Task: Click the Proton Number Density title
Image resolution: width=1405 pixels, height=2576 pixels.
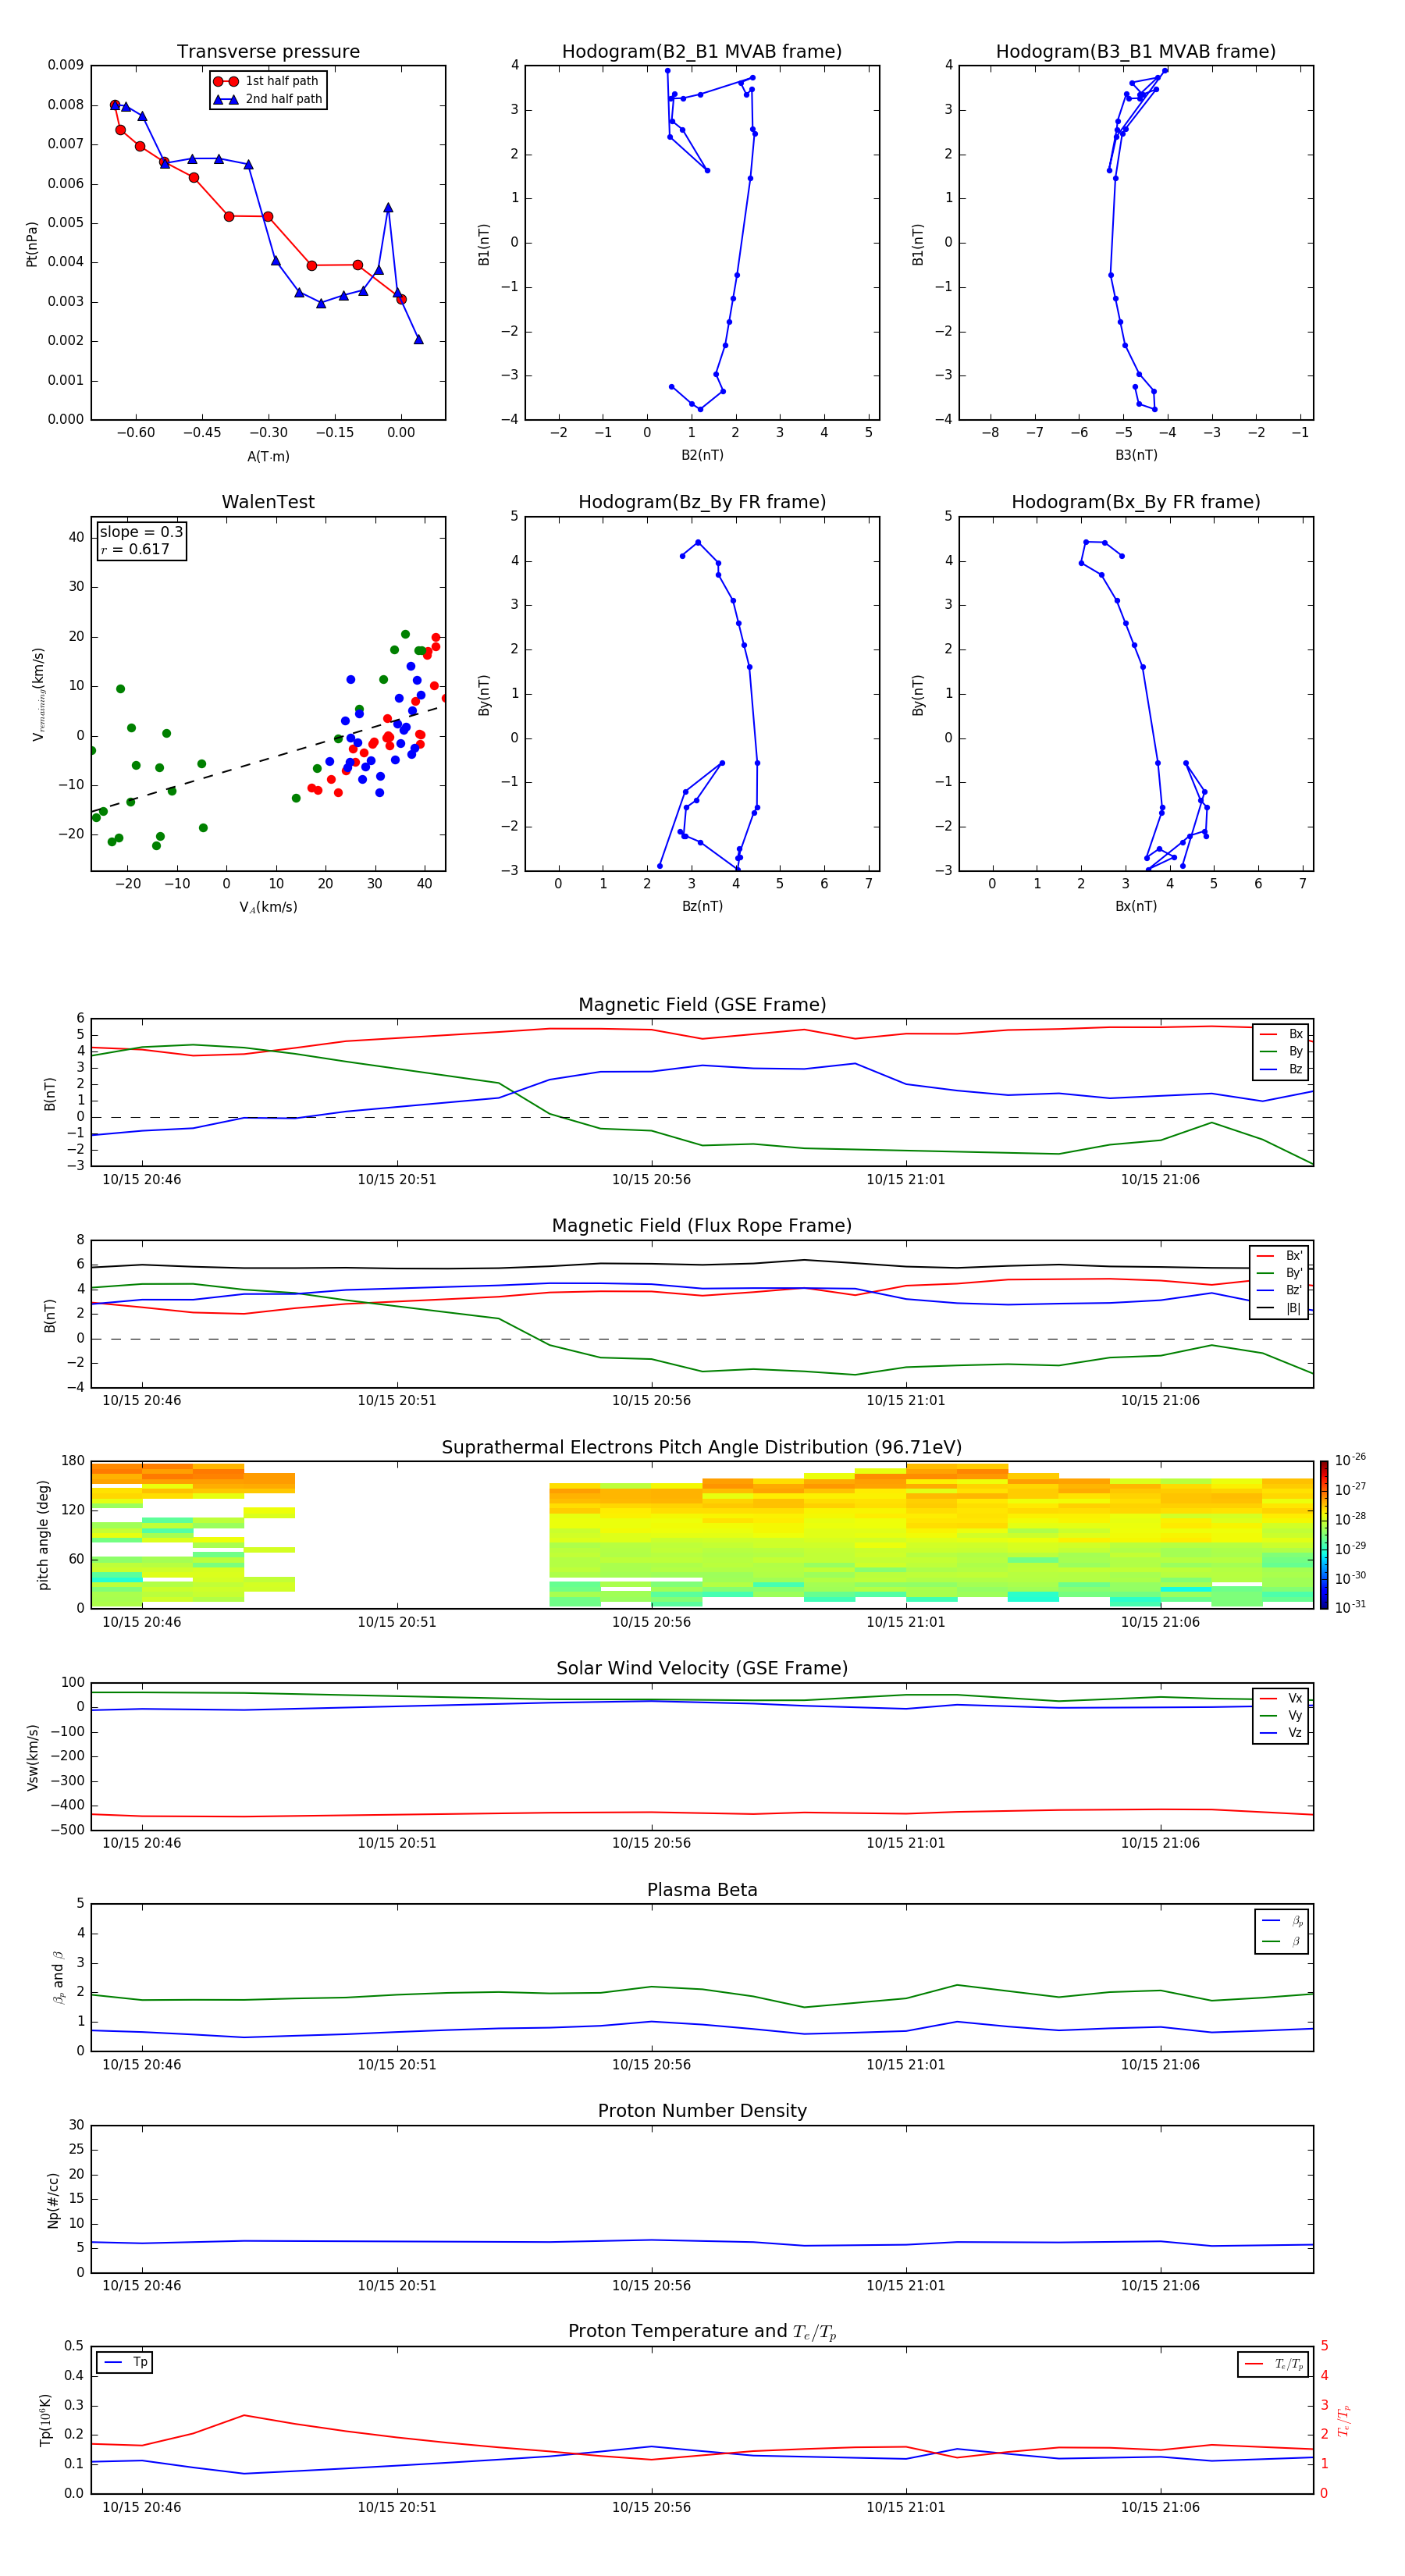Action: (x=702, y=2111)
